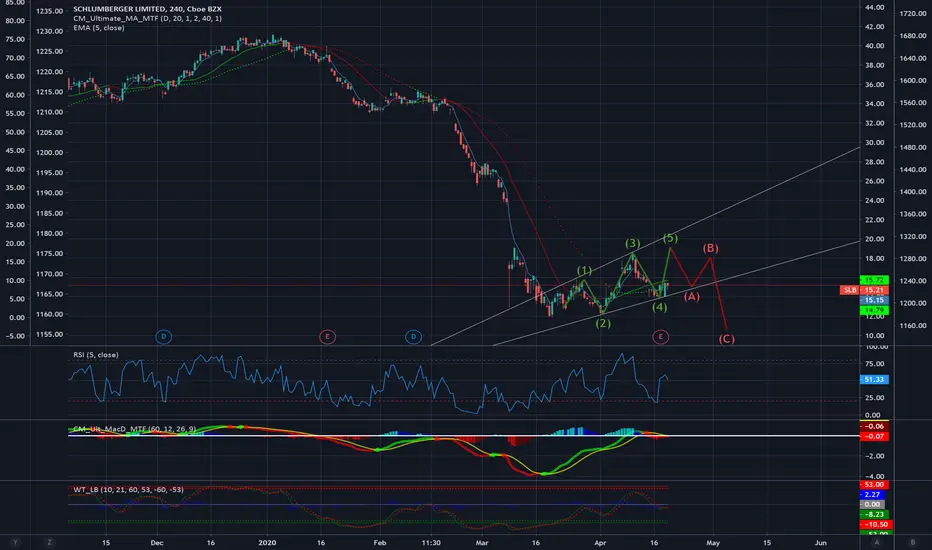The height and width of the screenshot is (550, 932).
Task: Click the blue 51.33 RSI value tag
Action: pyautogui.click(x=874, y=379)
